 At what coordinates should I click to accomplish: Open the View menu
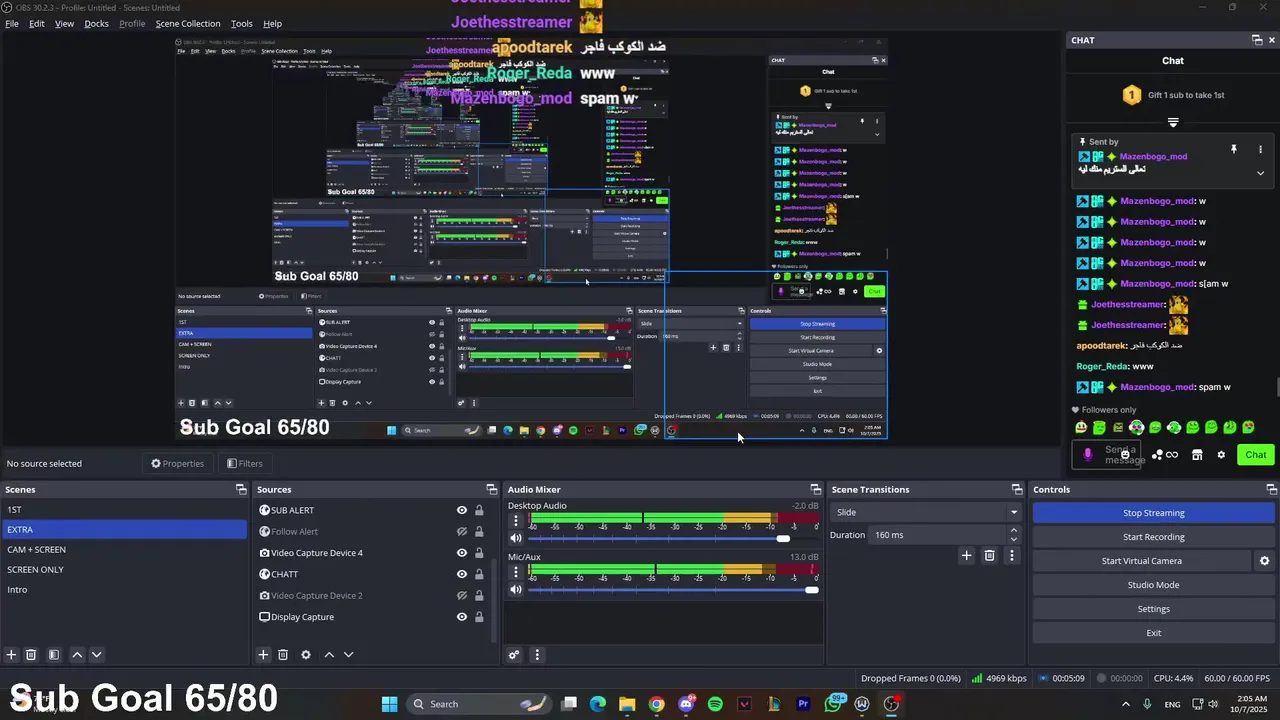pos(64,23)
